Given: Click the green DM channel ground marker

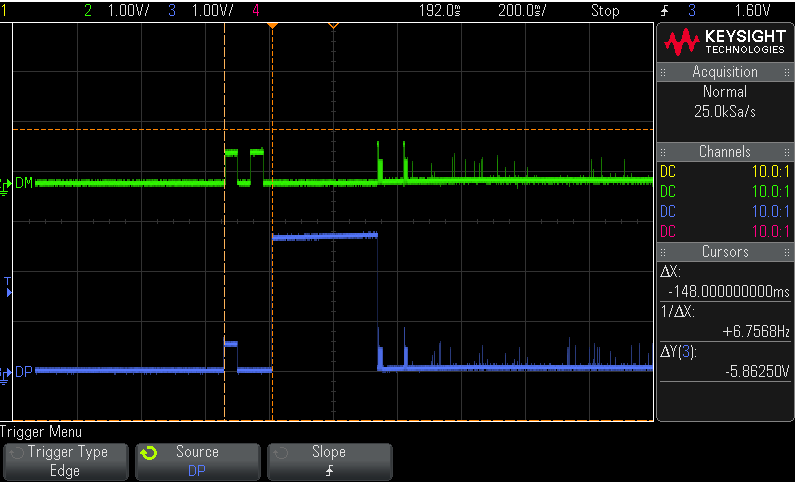Looking at the screenshot, I should [x=6, y=186].
